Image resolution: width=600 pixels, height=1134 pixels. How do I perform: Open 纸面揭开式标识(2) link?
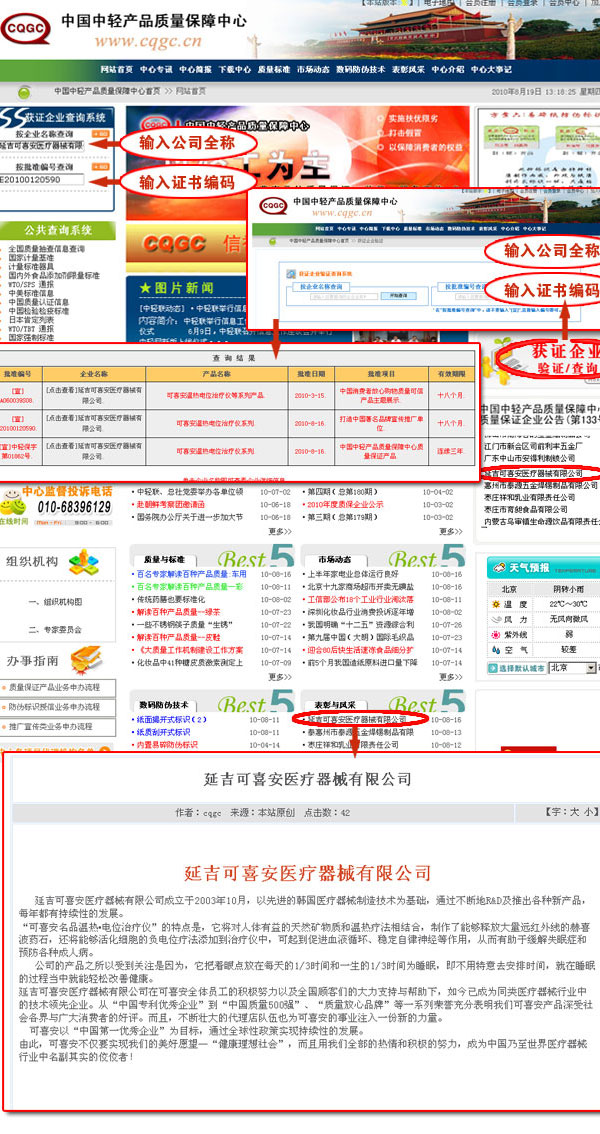click(x=171, y=720)
